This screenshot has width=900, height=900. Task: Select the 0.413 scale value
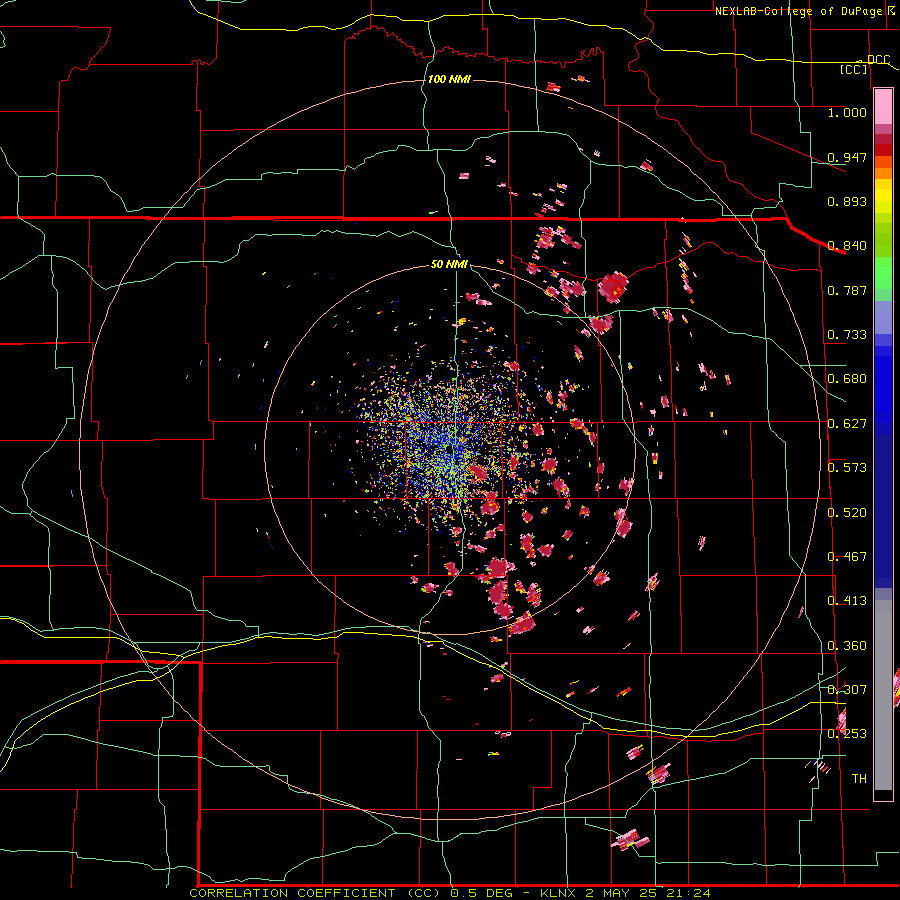pyautogui.click(x=847, y=601)
